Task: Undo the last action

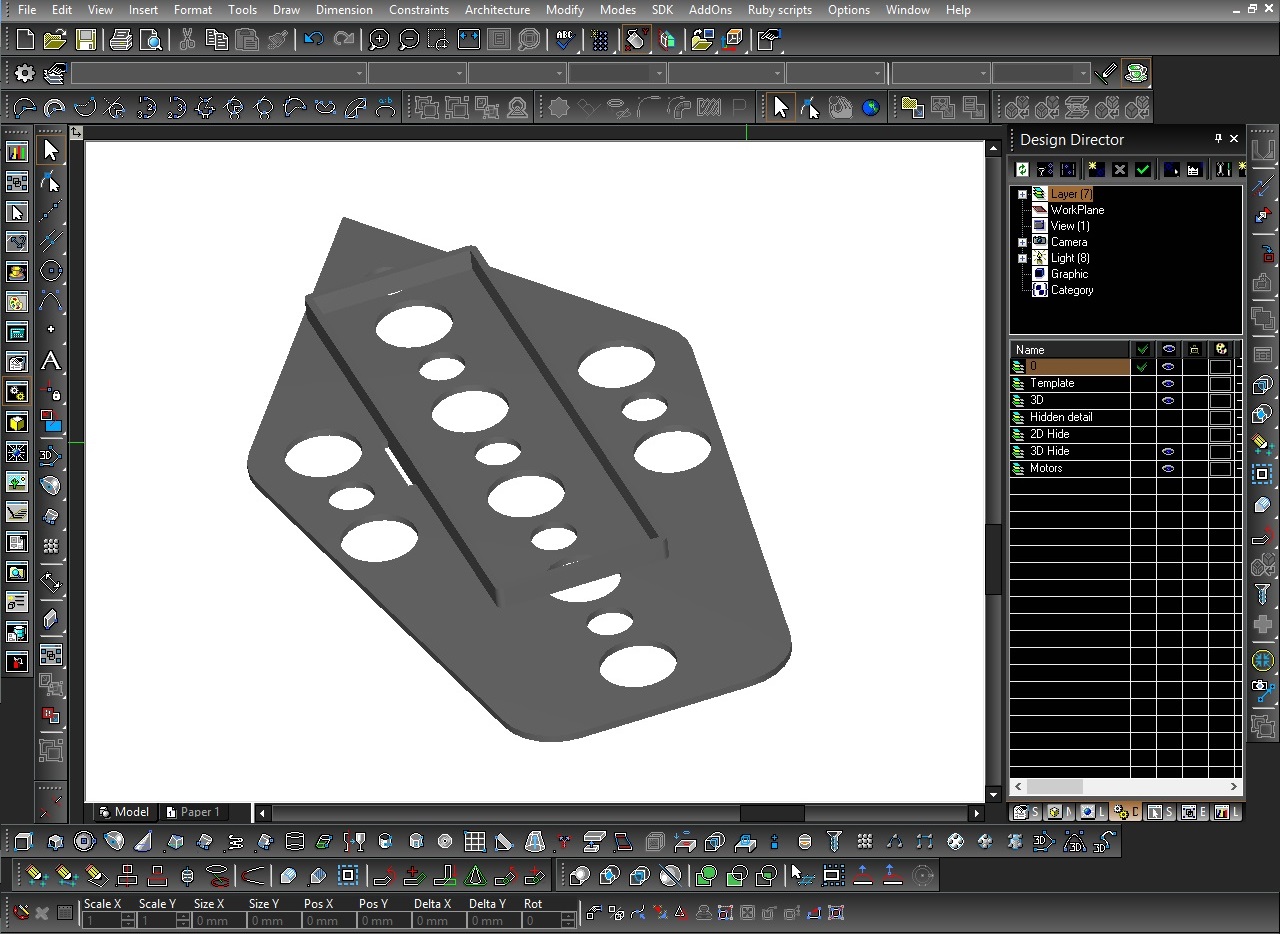Action: click(x=313, y=40)
